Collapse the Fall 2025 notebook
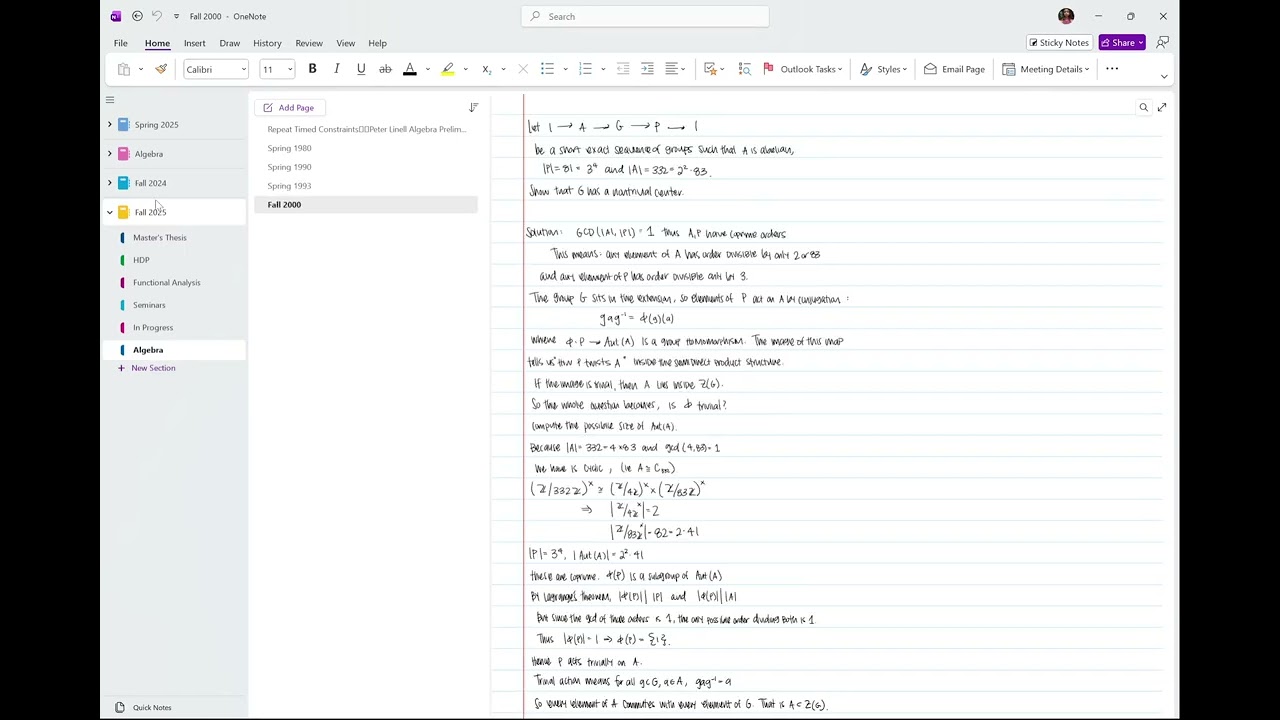Screen dimensions: 1280x720 (x=110, y=212)
